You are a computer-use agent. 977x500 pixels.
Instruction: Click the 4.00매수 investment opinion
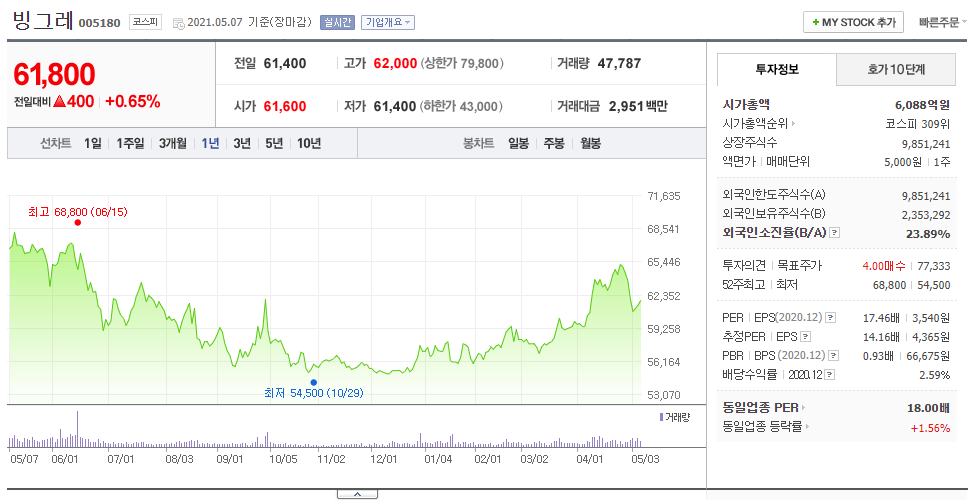click(884, 266)
